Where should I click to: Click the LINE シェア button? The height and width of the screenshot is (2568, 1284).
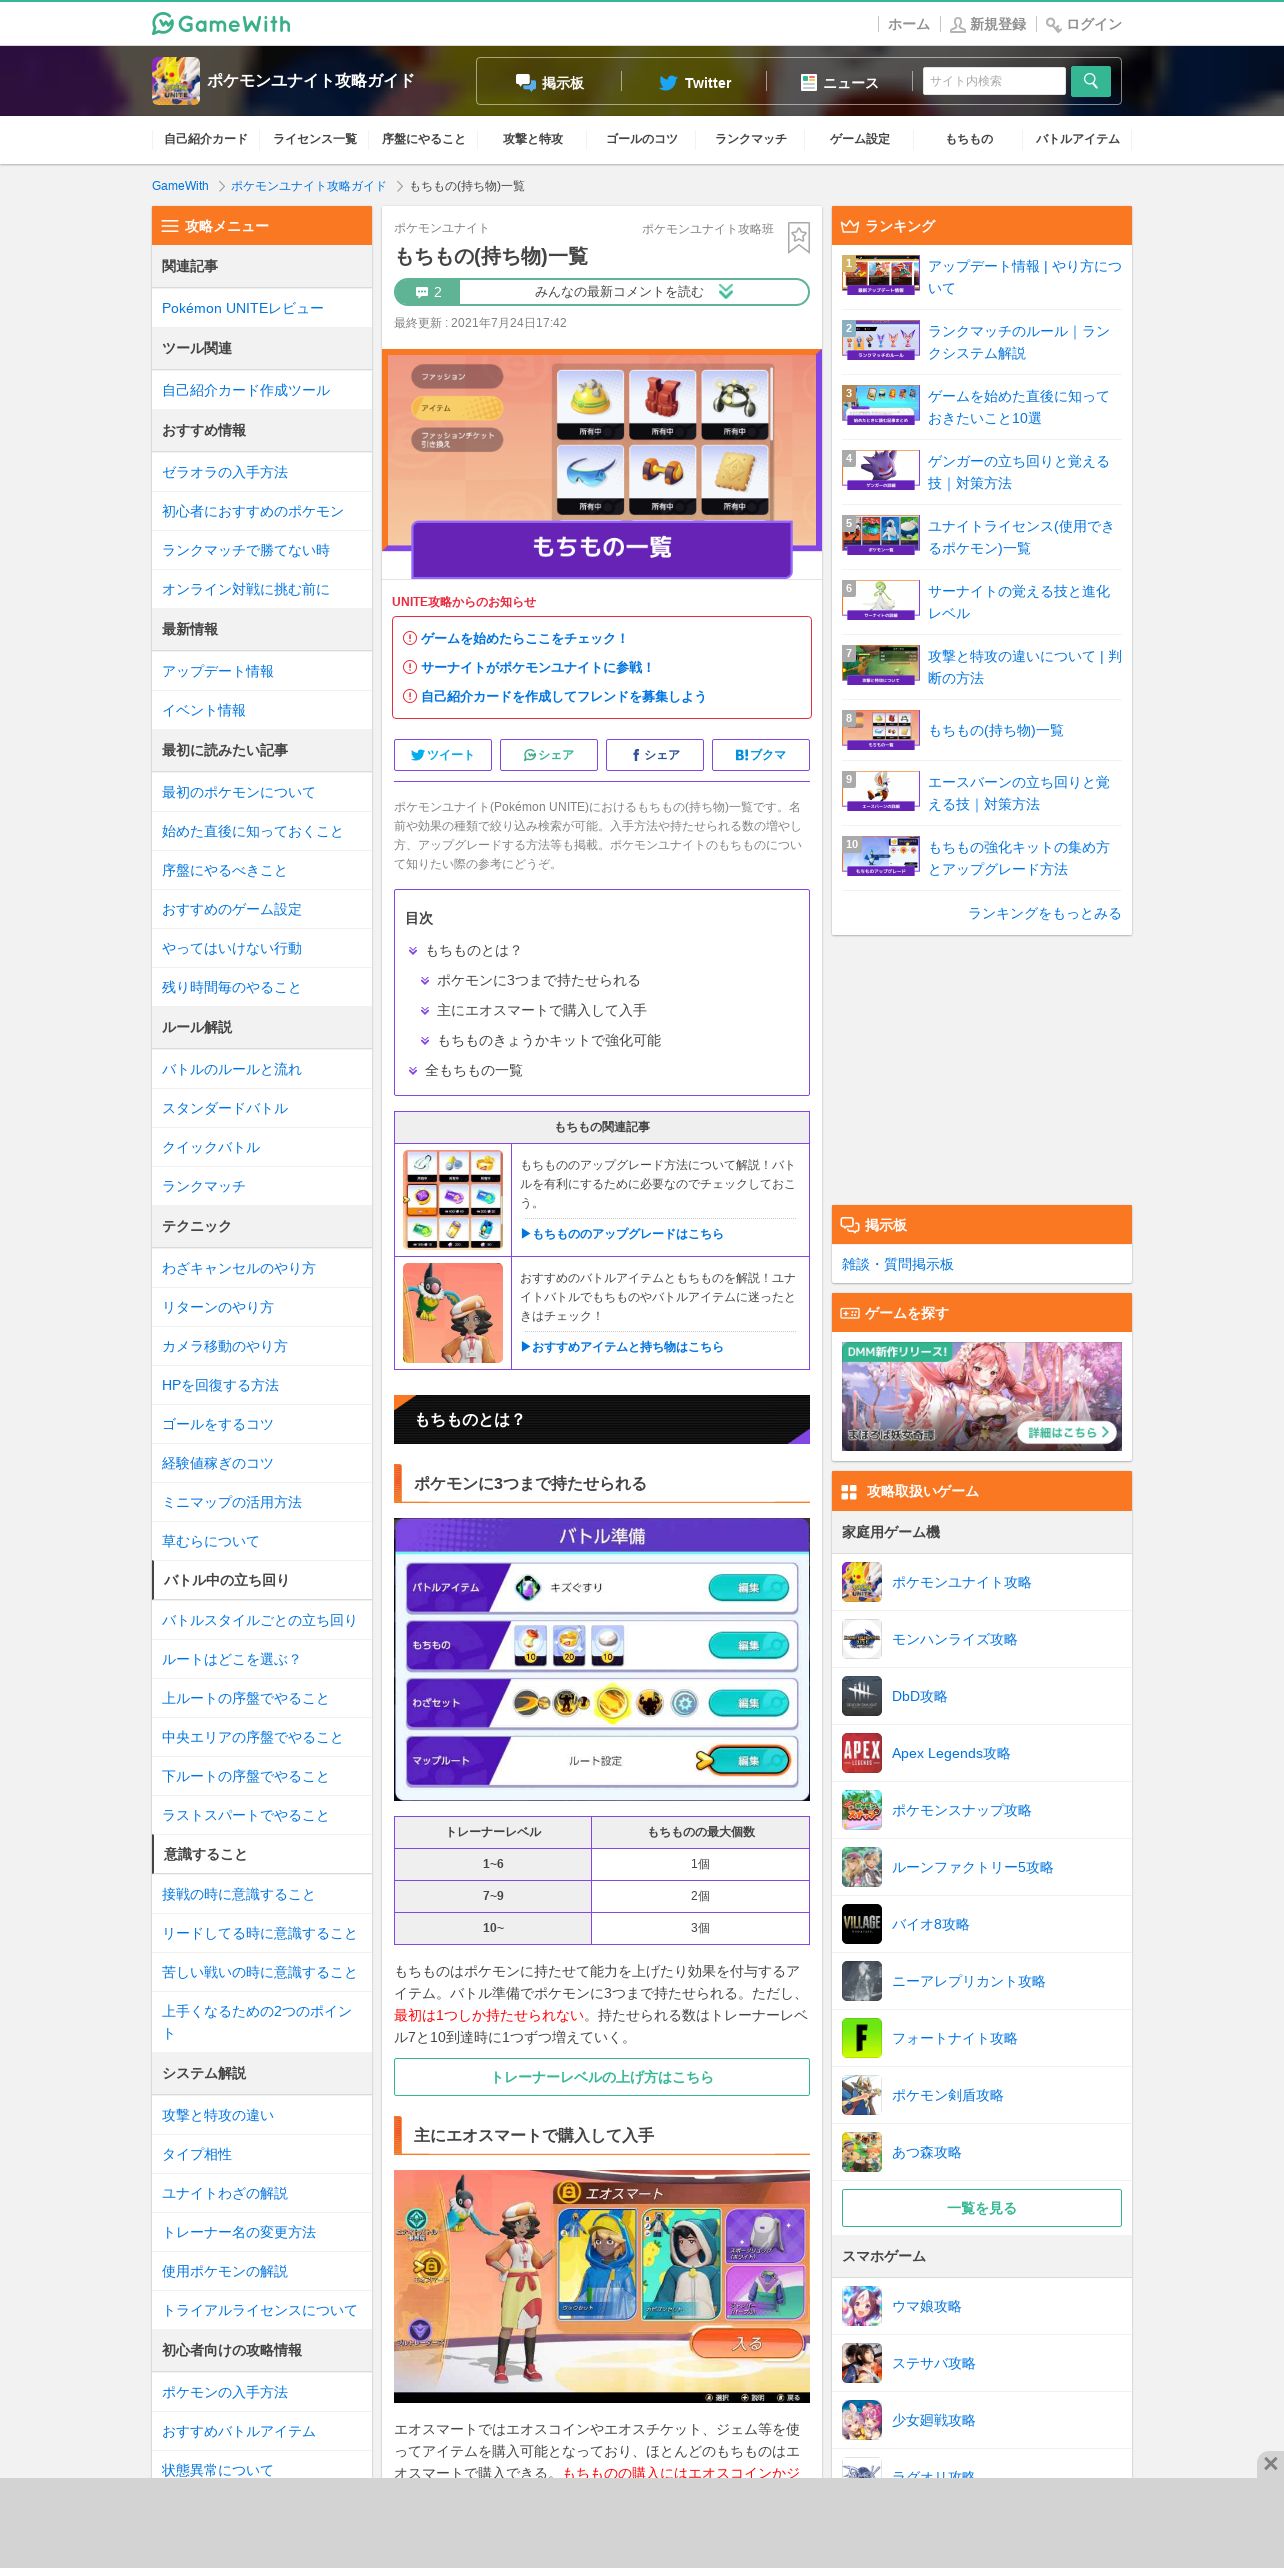pyautogui.click(x=549, y=755)
